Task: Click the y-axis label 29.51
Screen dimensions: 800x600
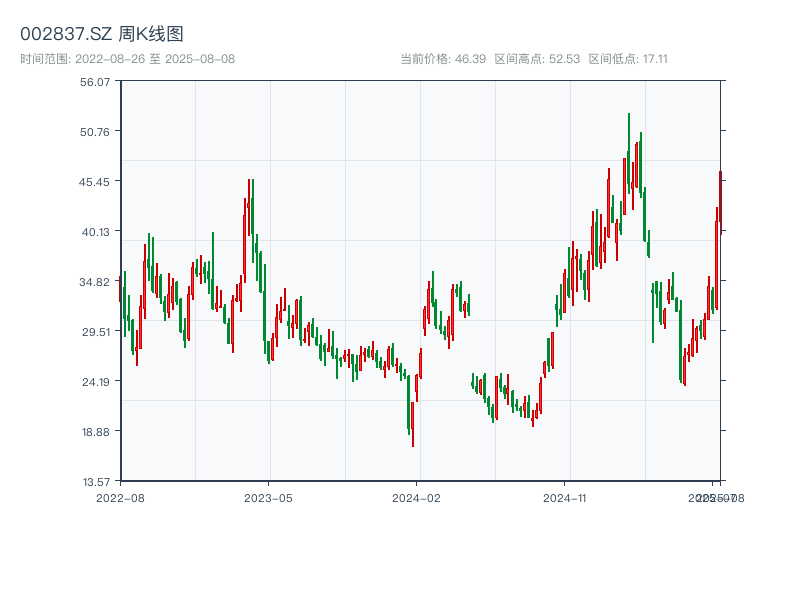Action: [95, 332]
